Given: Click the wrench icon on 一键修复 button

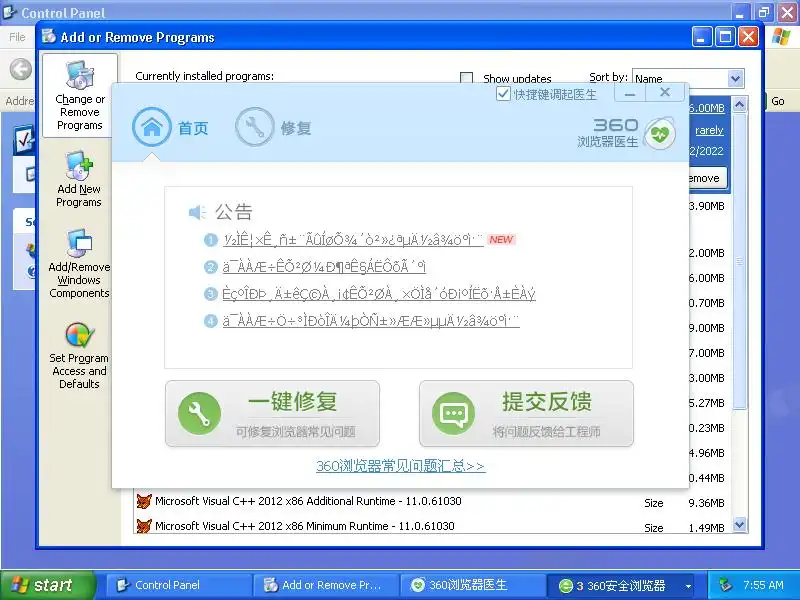Looking at the screenshot, I should pyautogui.click(x=199, y=414).
